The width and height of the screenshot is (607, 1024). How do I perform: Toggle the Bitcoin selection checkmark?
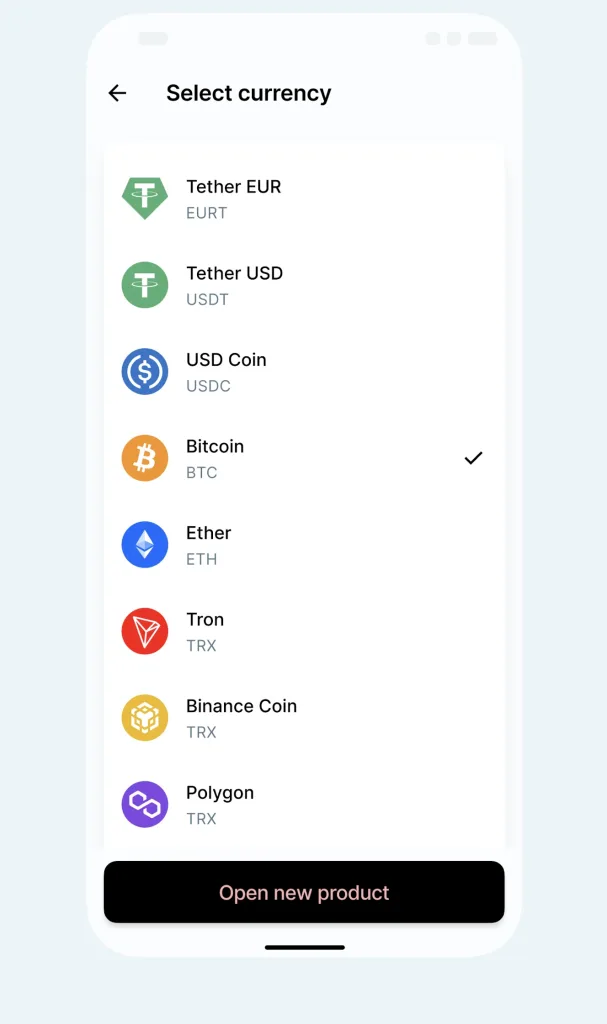click(x=473, y=458)
